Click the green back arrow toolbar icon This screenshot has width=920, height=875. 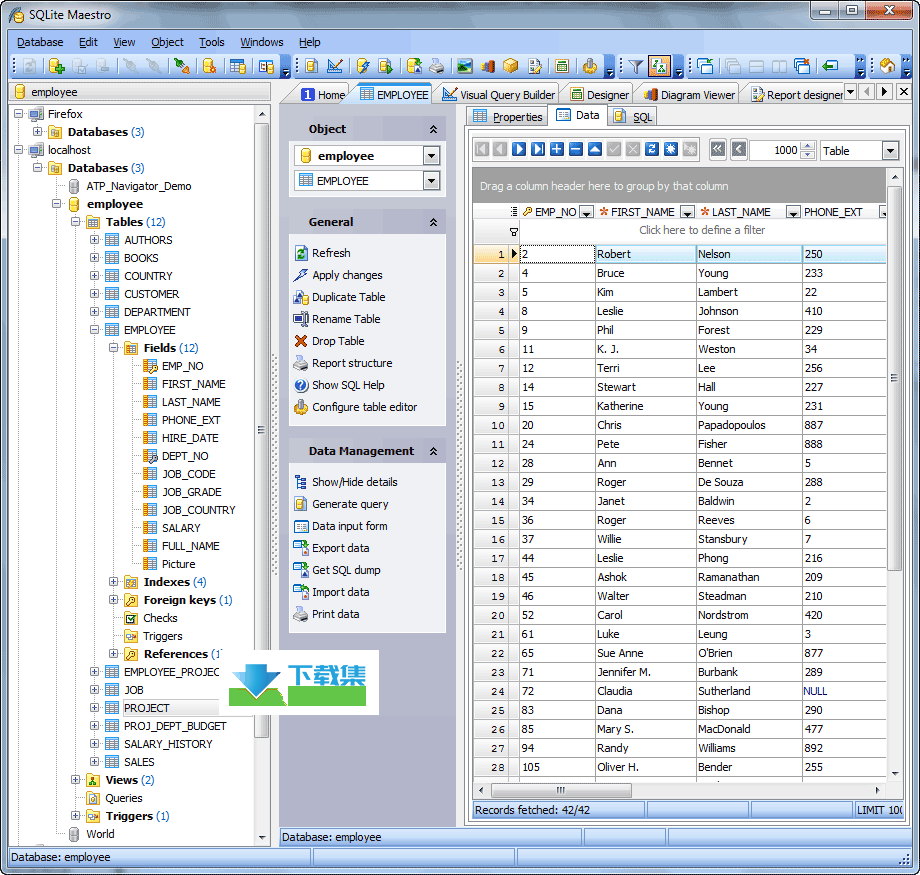(830, 66)
